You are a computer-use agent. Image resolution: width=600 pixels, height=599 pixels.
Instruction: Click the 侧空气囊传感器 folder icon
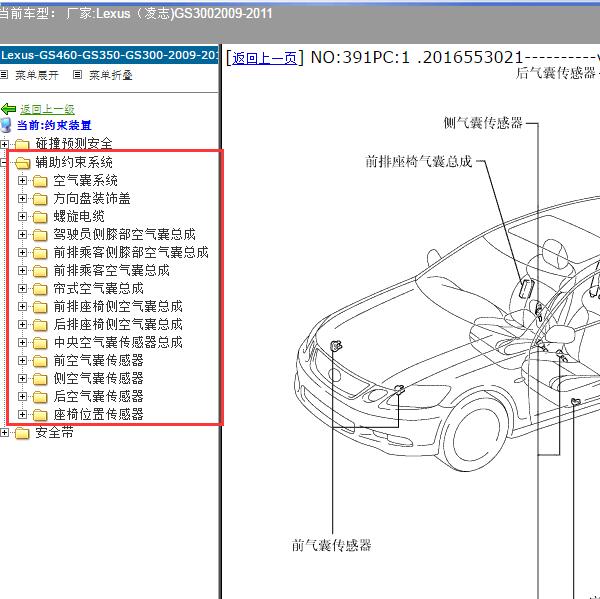click(40, 379)
